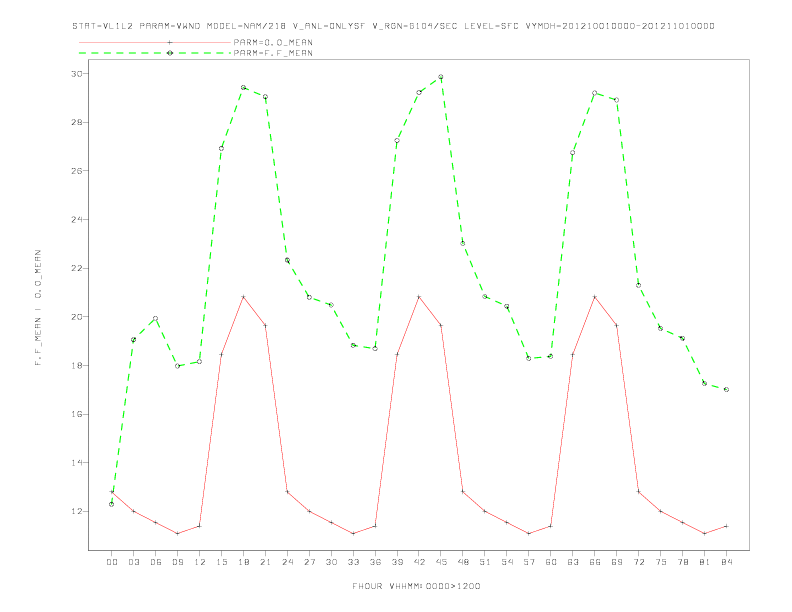The height and width of the screenshot is (612, 792).
Task: Click x-axis tick label 75
Action: (x=660, y=562)
